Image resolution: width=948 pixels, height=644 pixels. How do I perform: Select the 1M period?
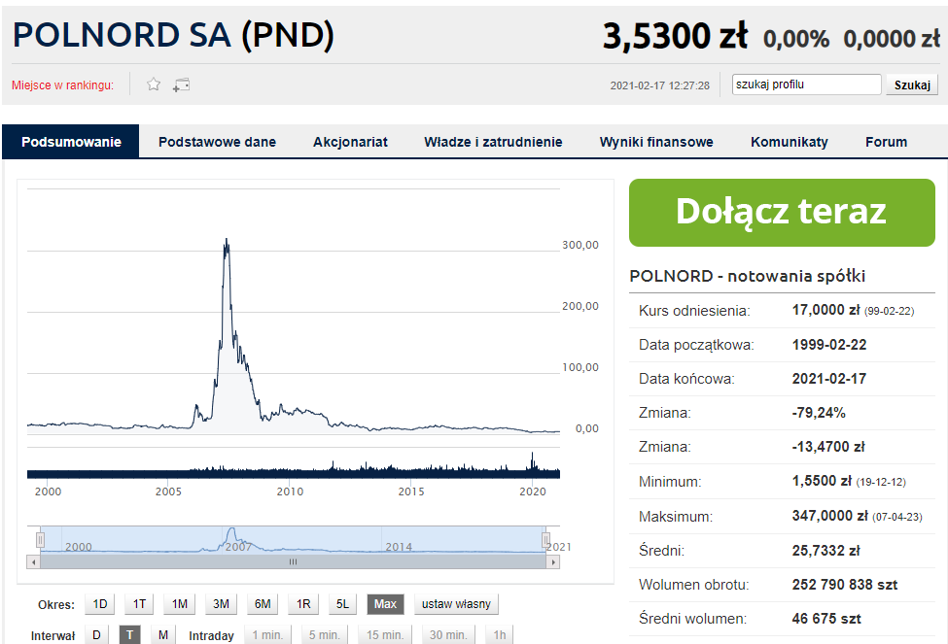click(x=180, y=603)
